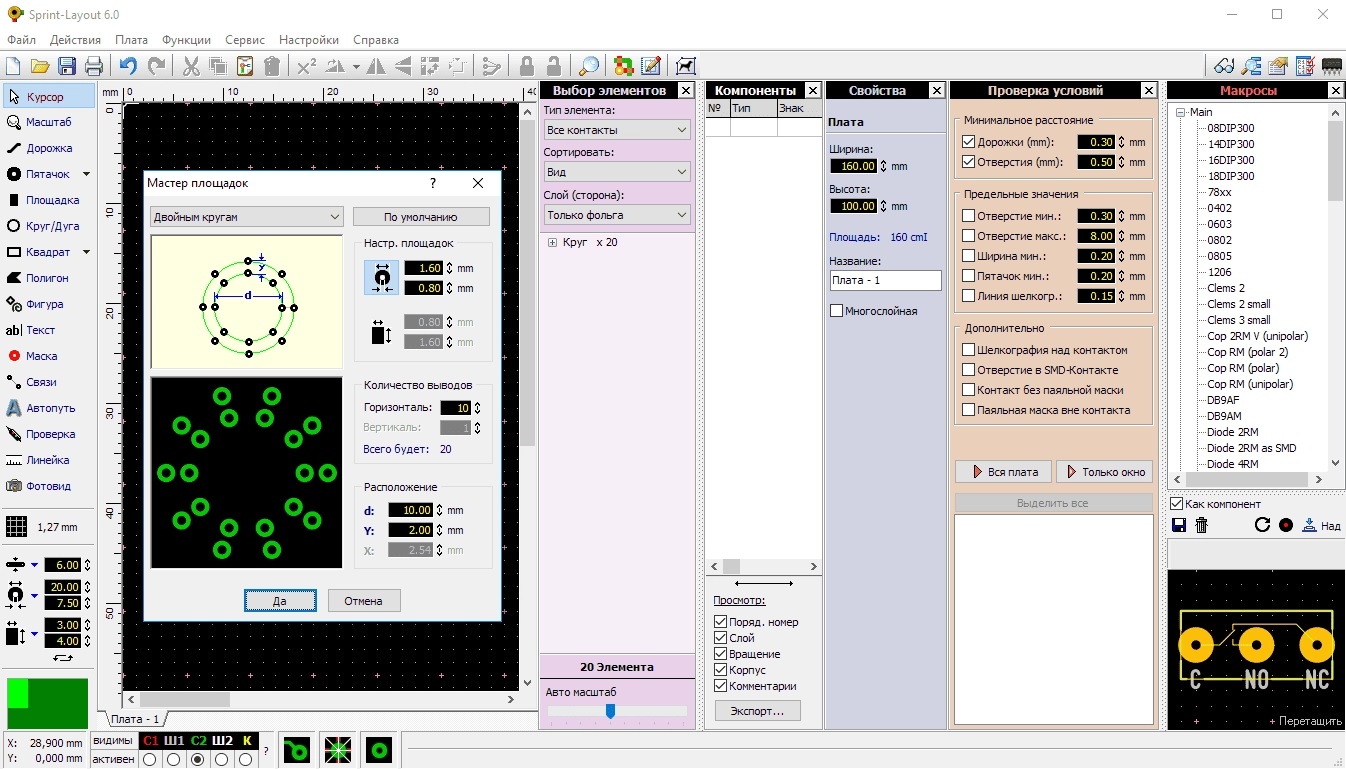
Task: Open a file with the folder icon
Action: [x=40, y=66]
